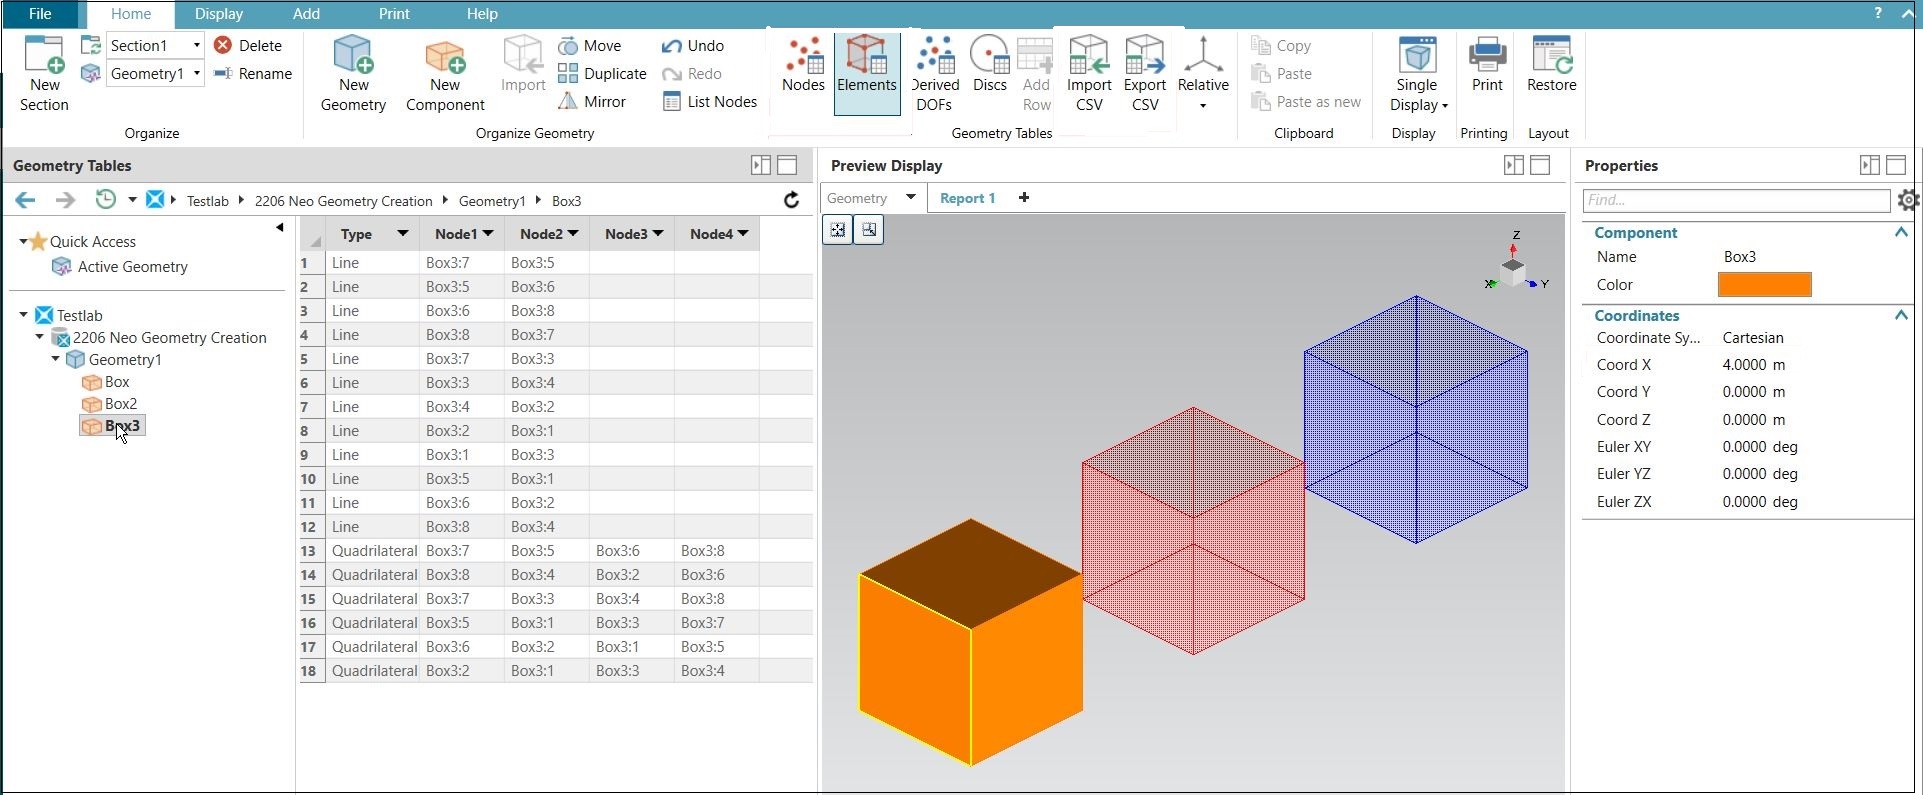
Task: Switch to the Display ribbon tab
Action: (x=219, y=14)
